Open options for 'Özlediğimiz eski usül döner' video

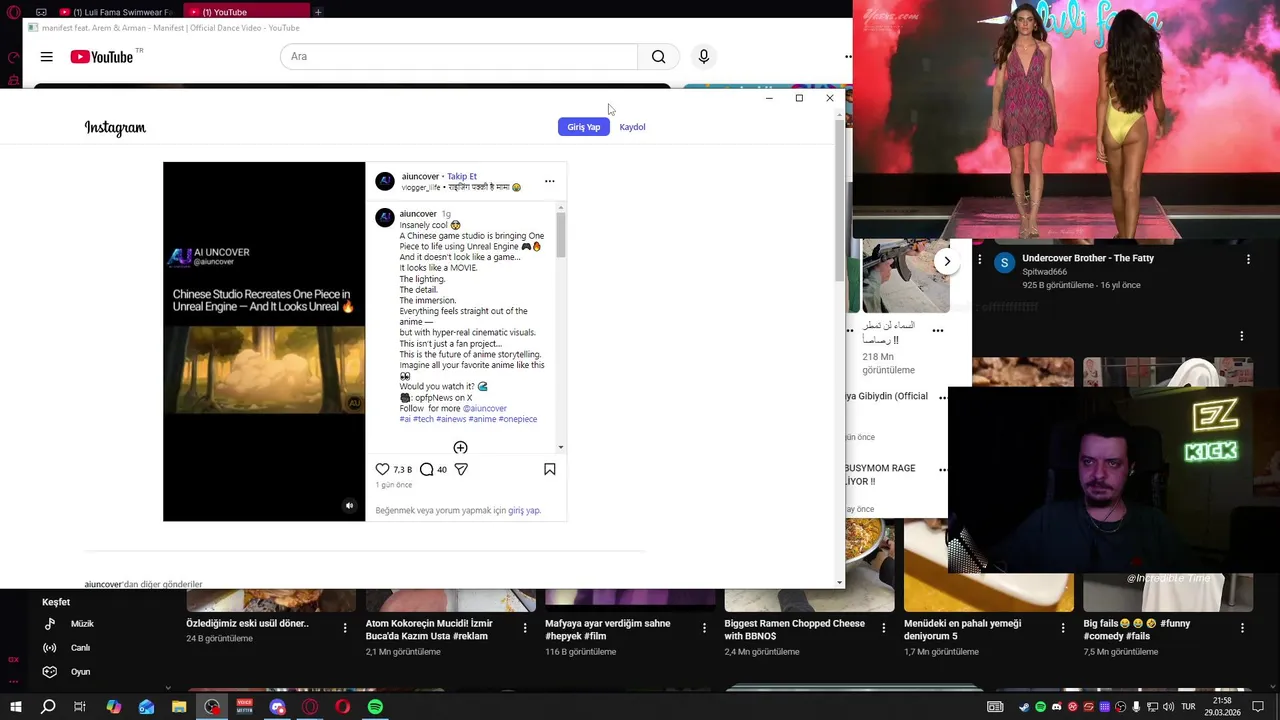click(345, 628)
